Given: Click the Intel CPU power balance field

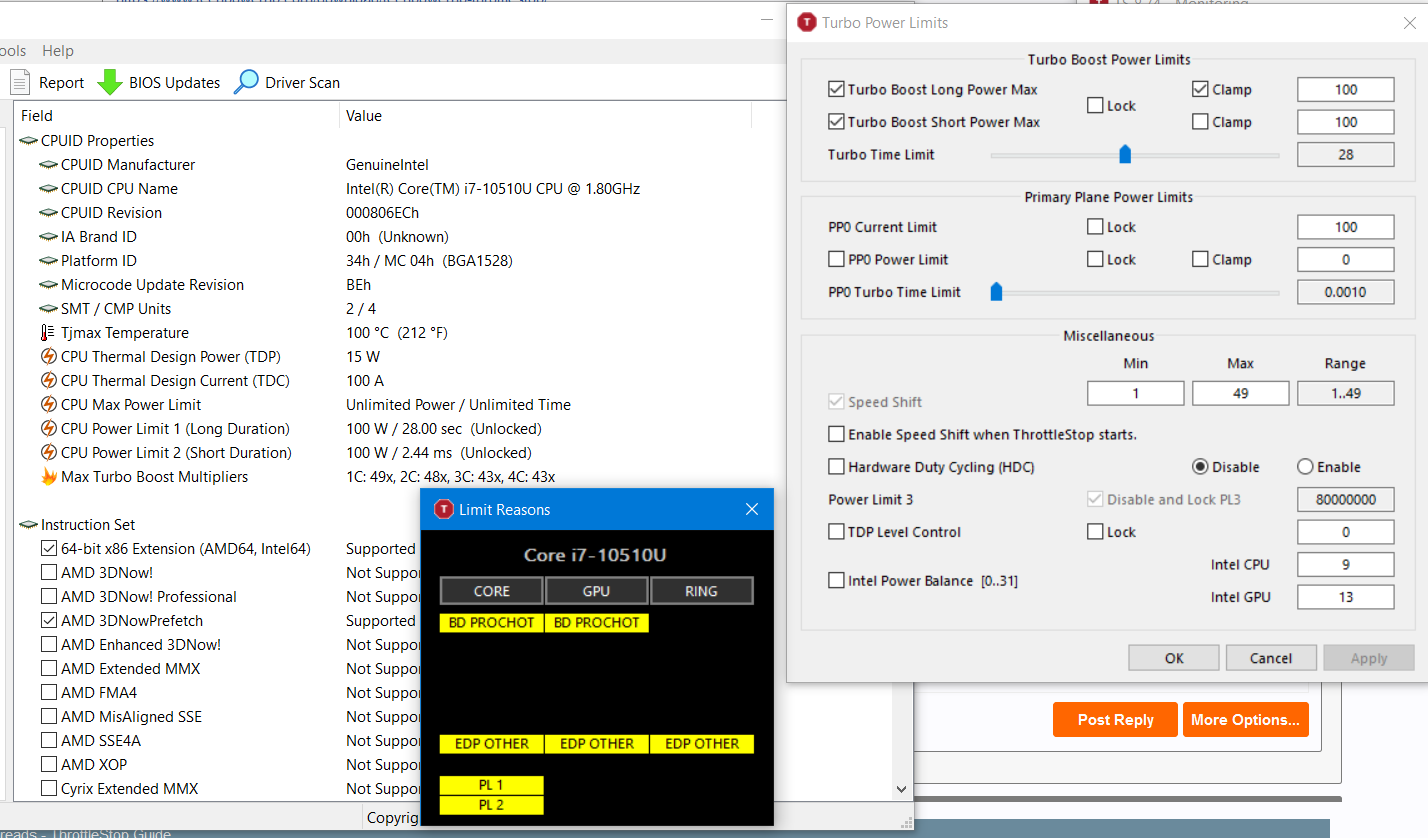Looking at the screenshot, I should click(x=1345, y=565).
